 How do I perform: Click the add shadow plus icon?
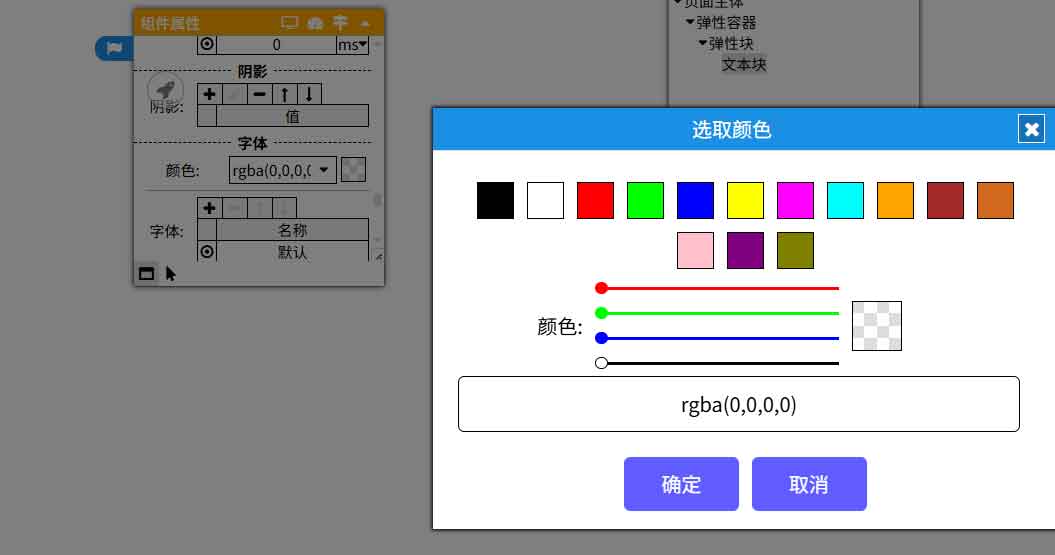[x=208, y=94]
